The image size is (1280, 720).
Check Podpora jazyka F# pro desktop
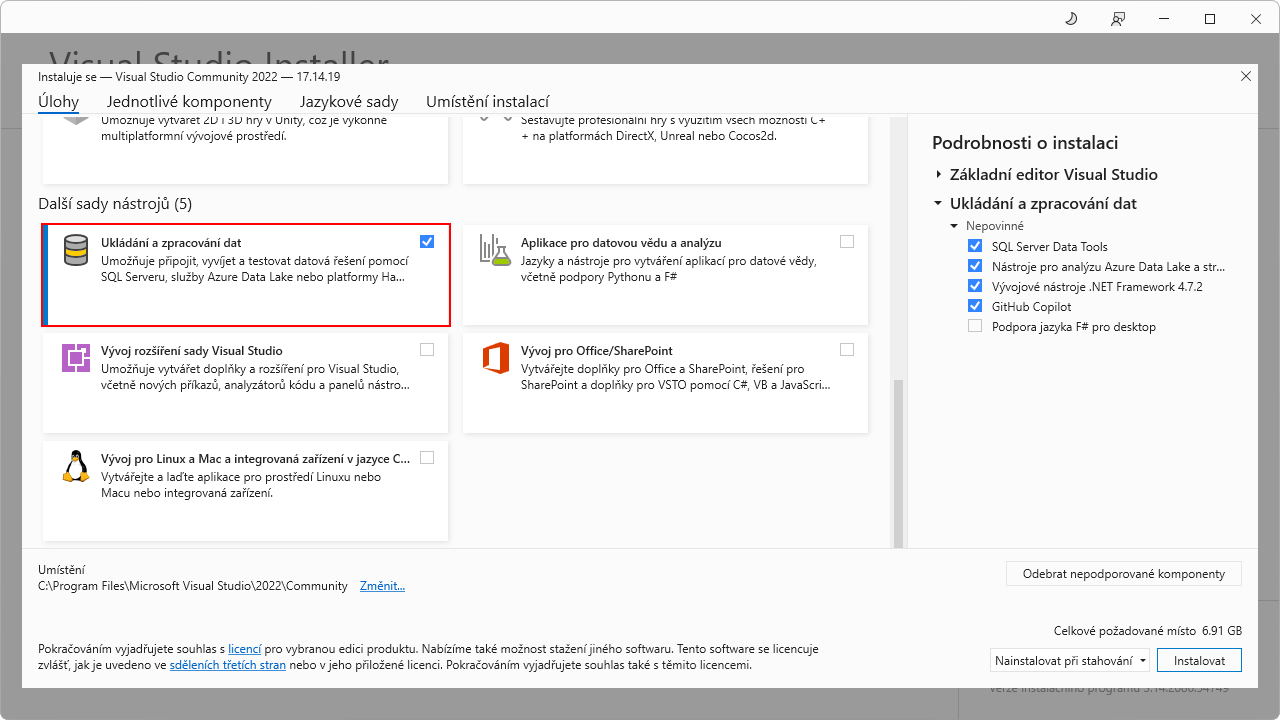tap(975, 326)
